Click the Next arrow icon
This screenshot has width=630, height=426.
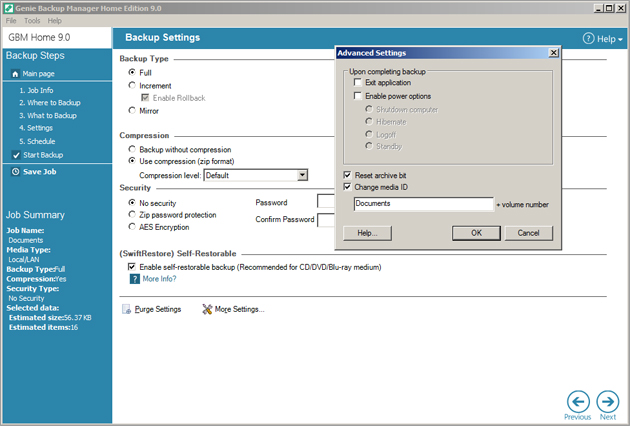pos(607,400)
